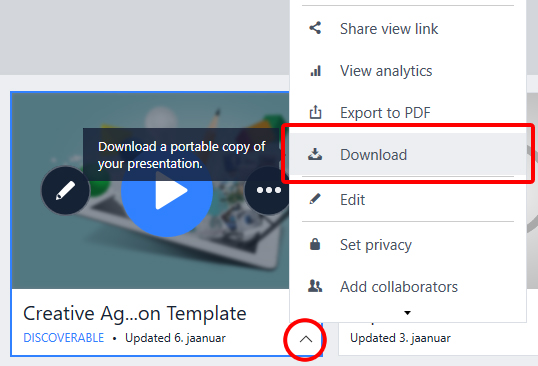
Task: Click the people icon for collaborators
Action: (x=315, y=286)
